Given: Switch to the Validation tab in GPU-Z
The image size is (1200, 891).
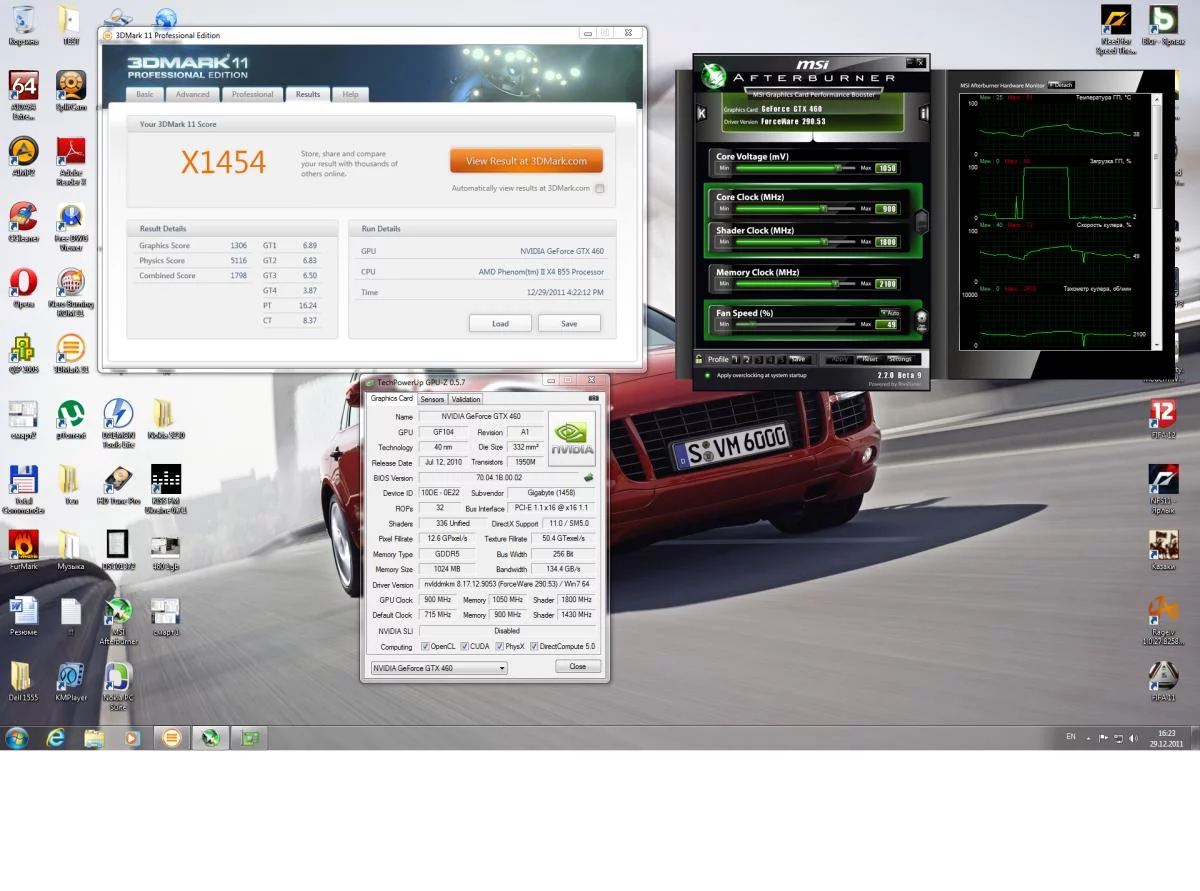Looking at the screenshot, I should coord(466,399).
